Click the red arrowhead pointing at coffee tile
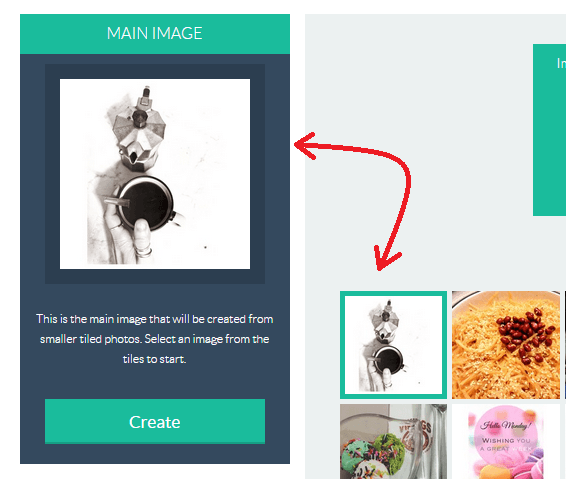Image resolution: width=566 pixels, height=479 pixels. [386, 258]
